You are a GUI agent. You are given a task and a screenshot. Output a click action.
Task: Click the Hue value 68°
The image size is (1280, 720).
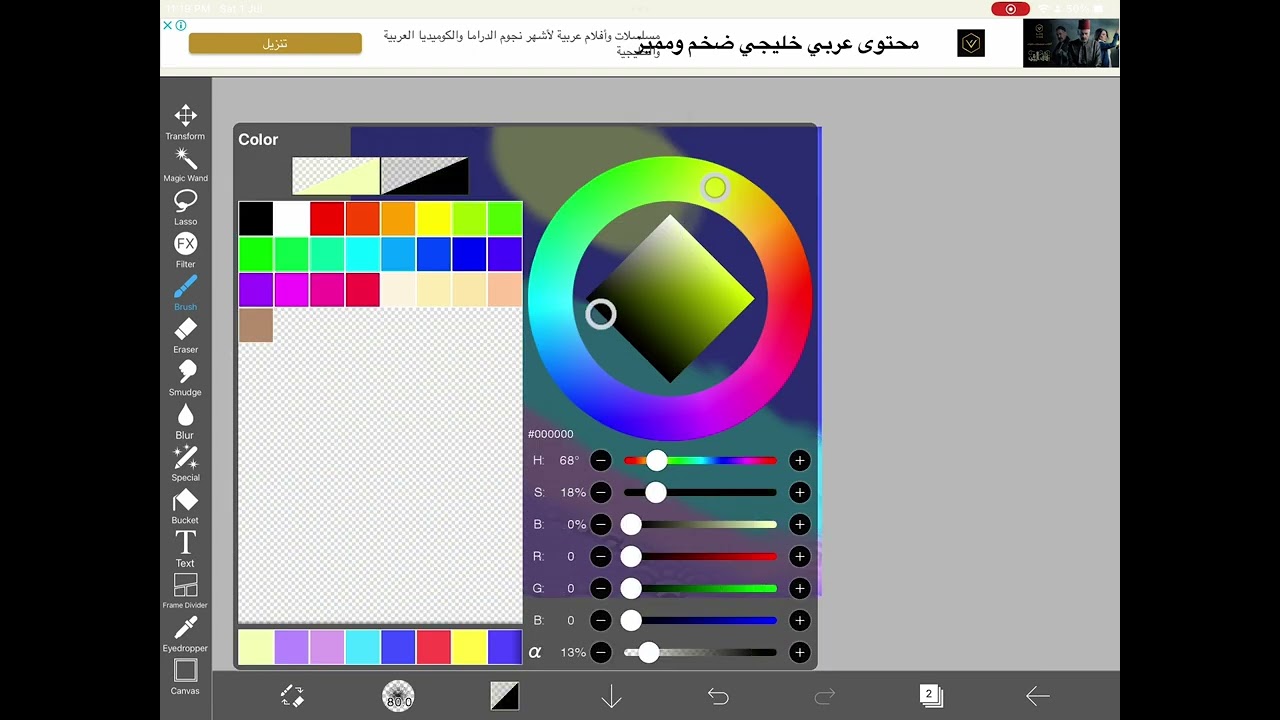click(x=569, y=460)
